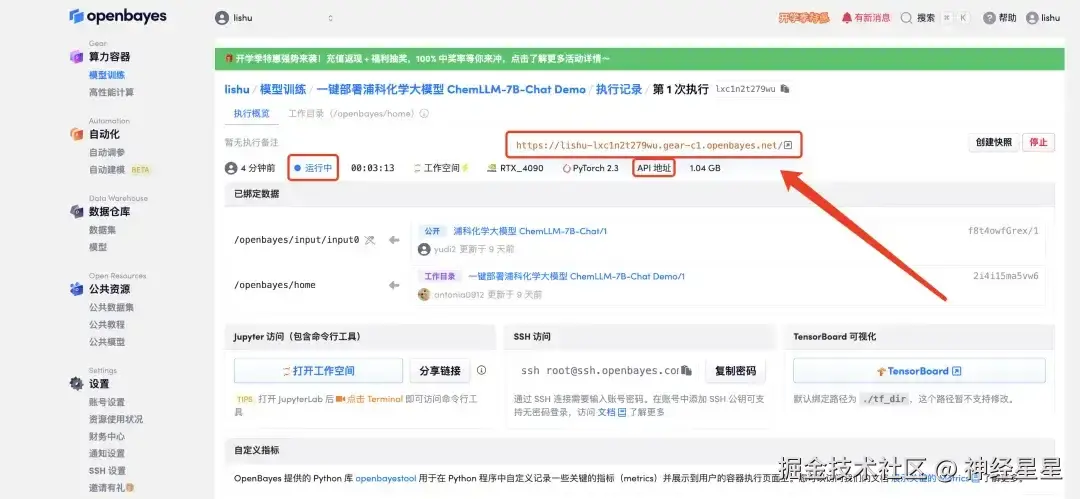Open the 自动化 section icon
This screenshot has height=499, width=1080.
coord(76,134)
